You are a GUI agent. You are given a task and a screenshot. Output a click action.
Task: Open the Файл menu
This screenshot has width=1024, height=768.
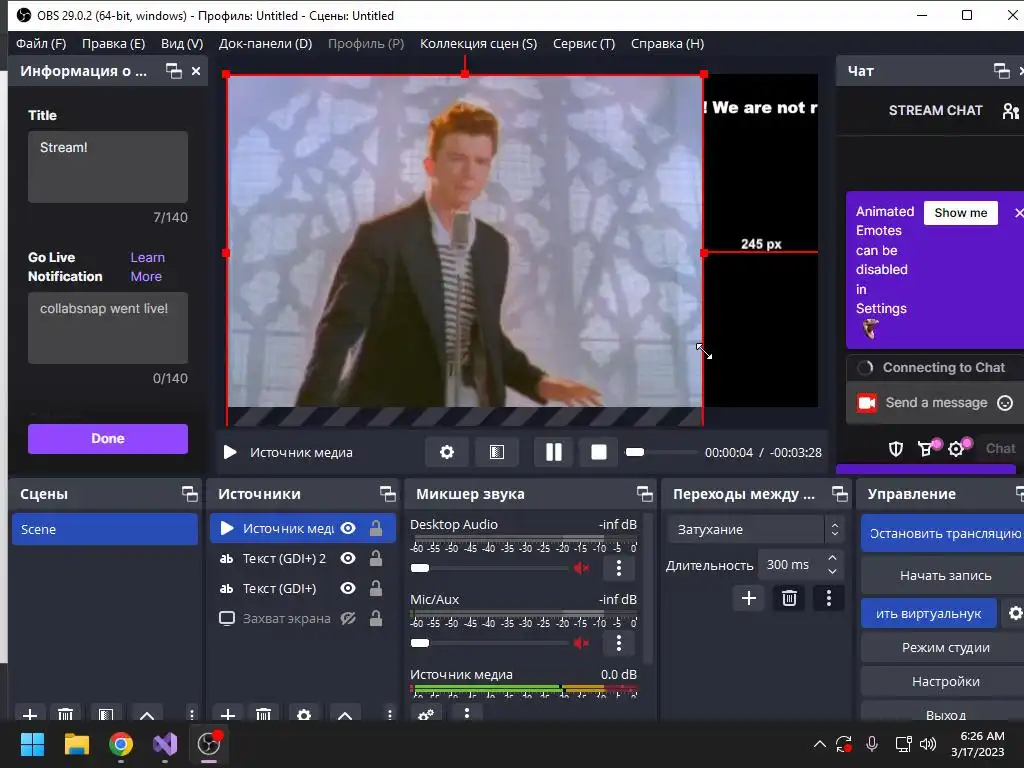click(x=41, y=44)
